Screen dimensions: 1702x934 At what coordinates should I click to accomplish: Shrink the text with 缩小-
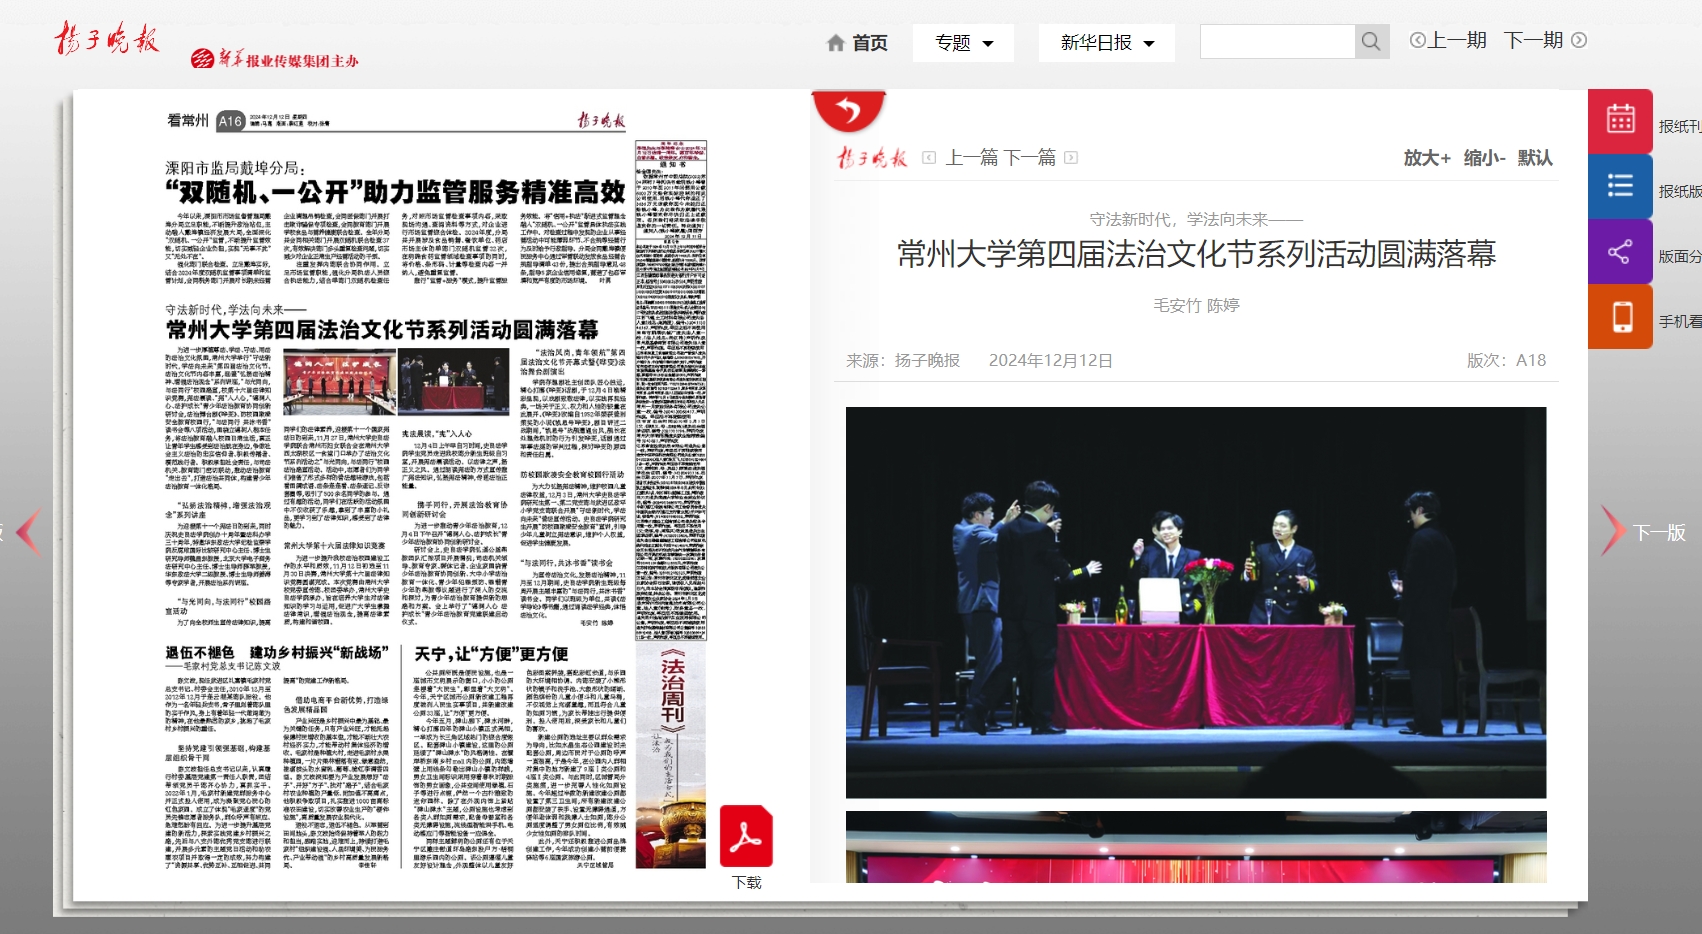[x=1484, y=158]
